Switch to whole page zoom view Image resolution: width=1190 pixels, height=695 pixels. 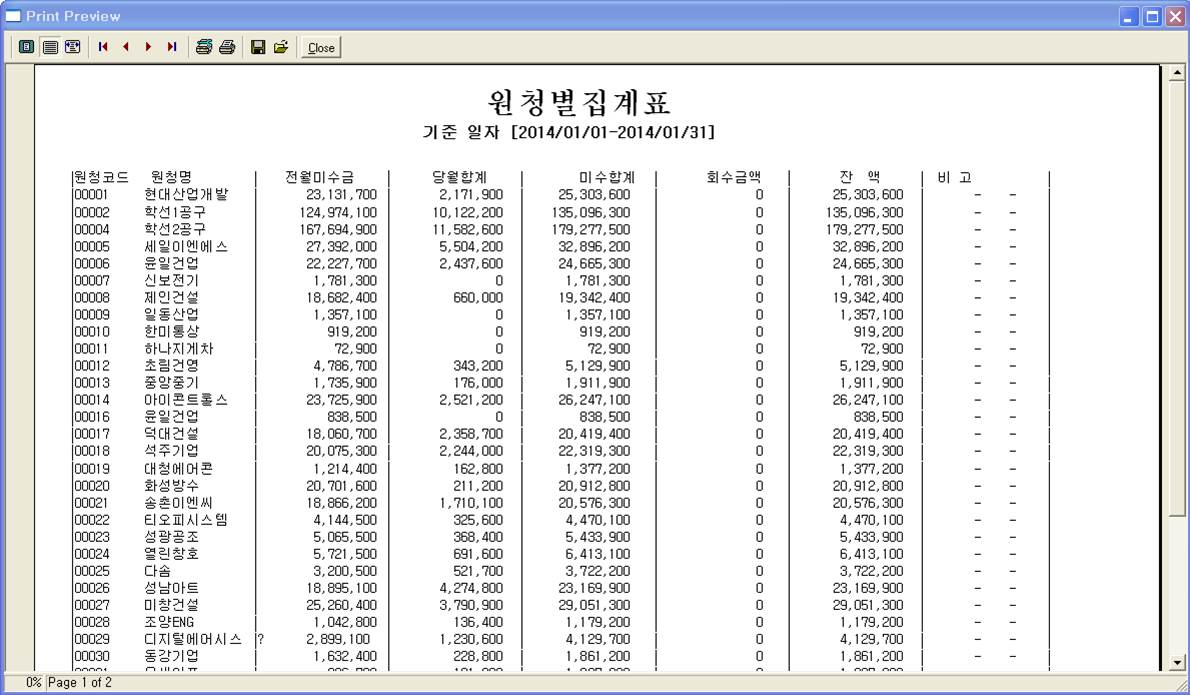click(x=27, y=47)
